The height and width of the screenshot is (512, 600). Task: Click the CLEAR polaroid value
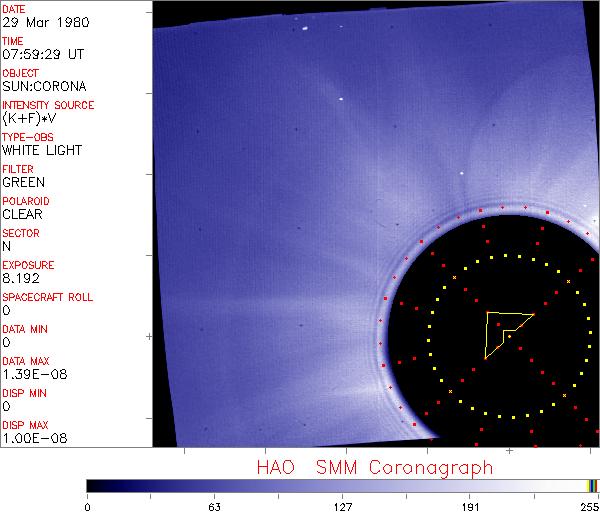pos(23,215)
